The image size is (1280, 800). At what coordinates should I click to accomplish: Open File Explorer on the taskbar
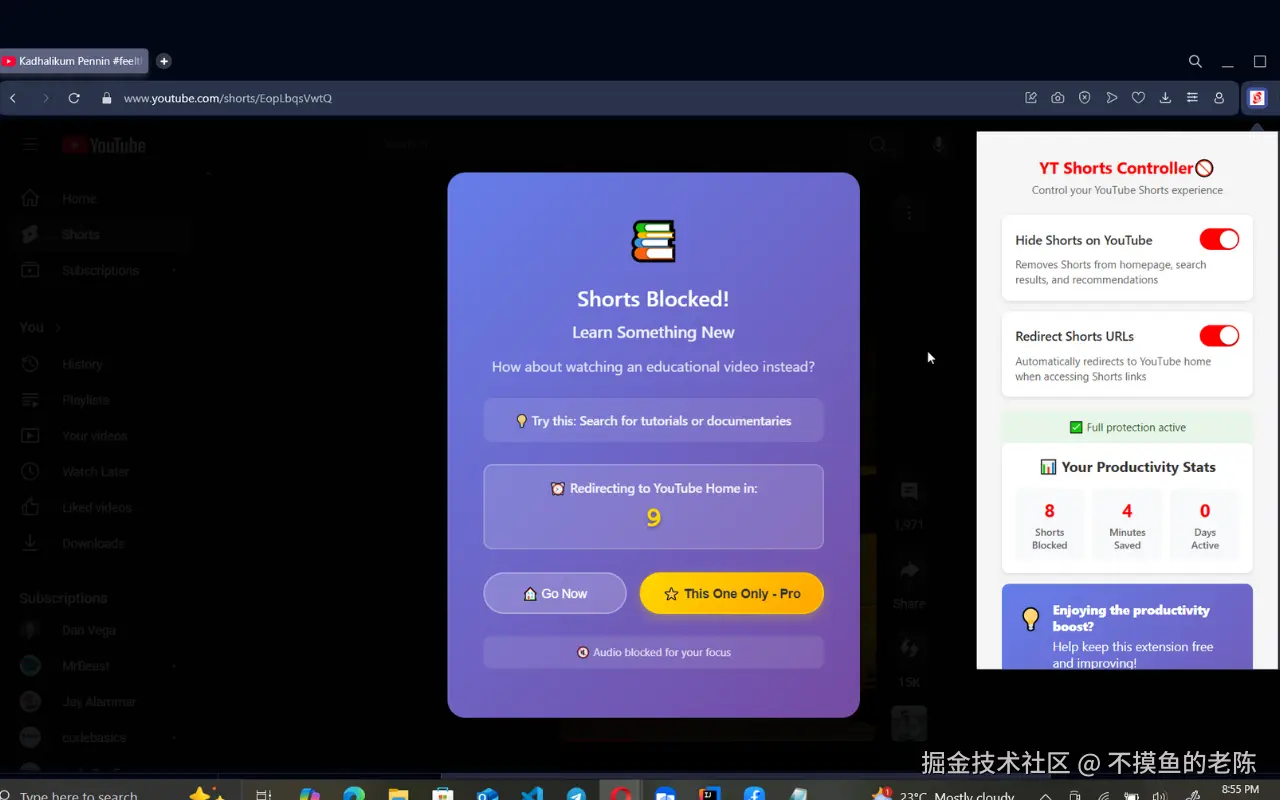point(398,793)
